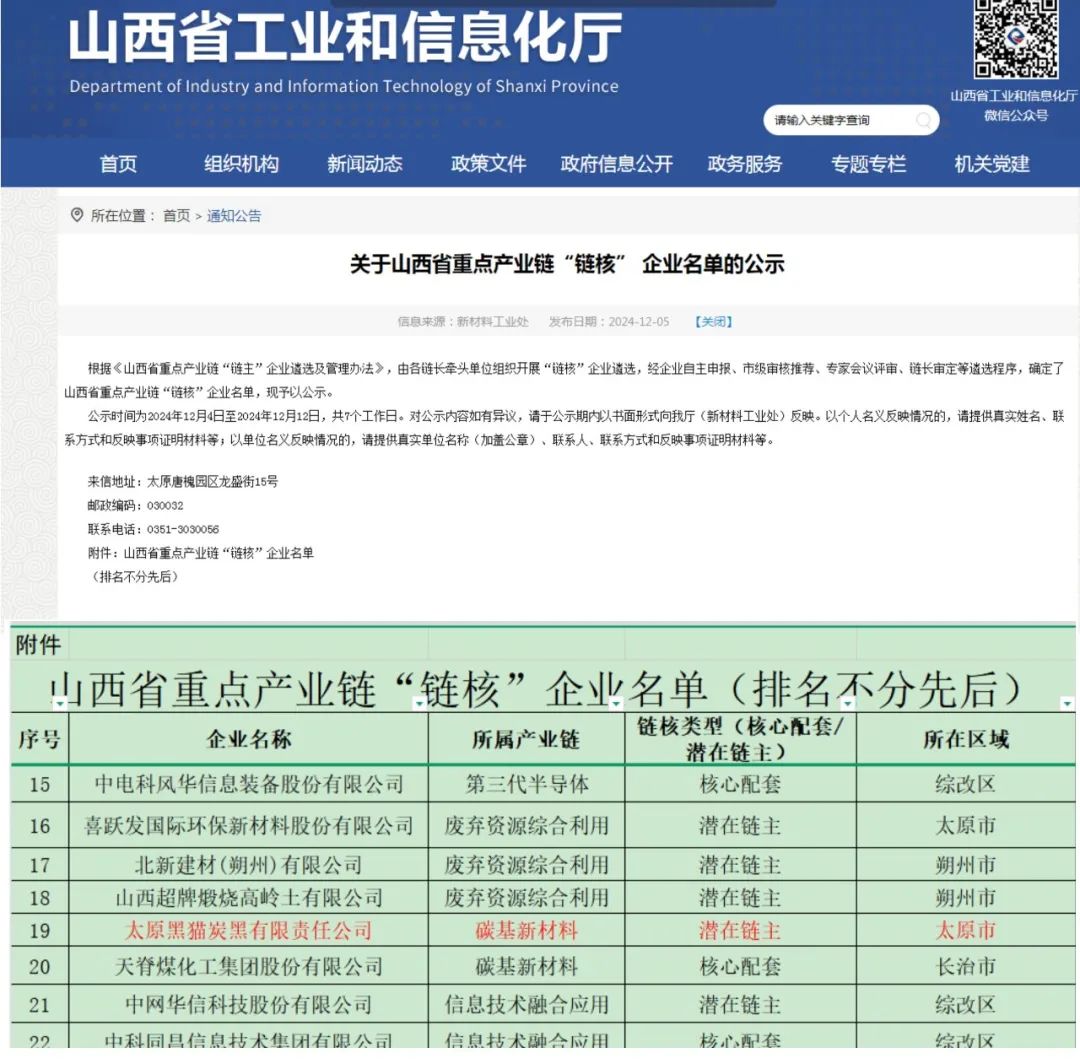Open the 新闻动态 navigation menu item
This screenshot has height=1064, width=1080.
tap(364, 166)
